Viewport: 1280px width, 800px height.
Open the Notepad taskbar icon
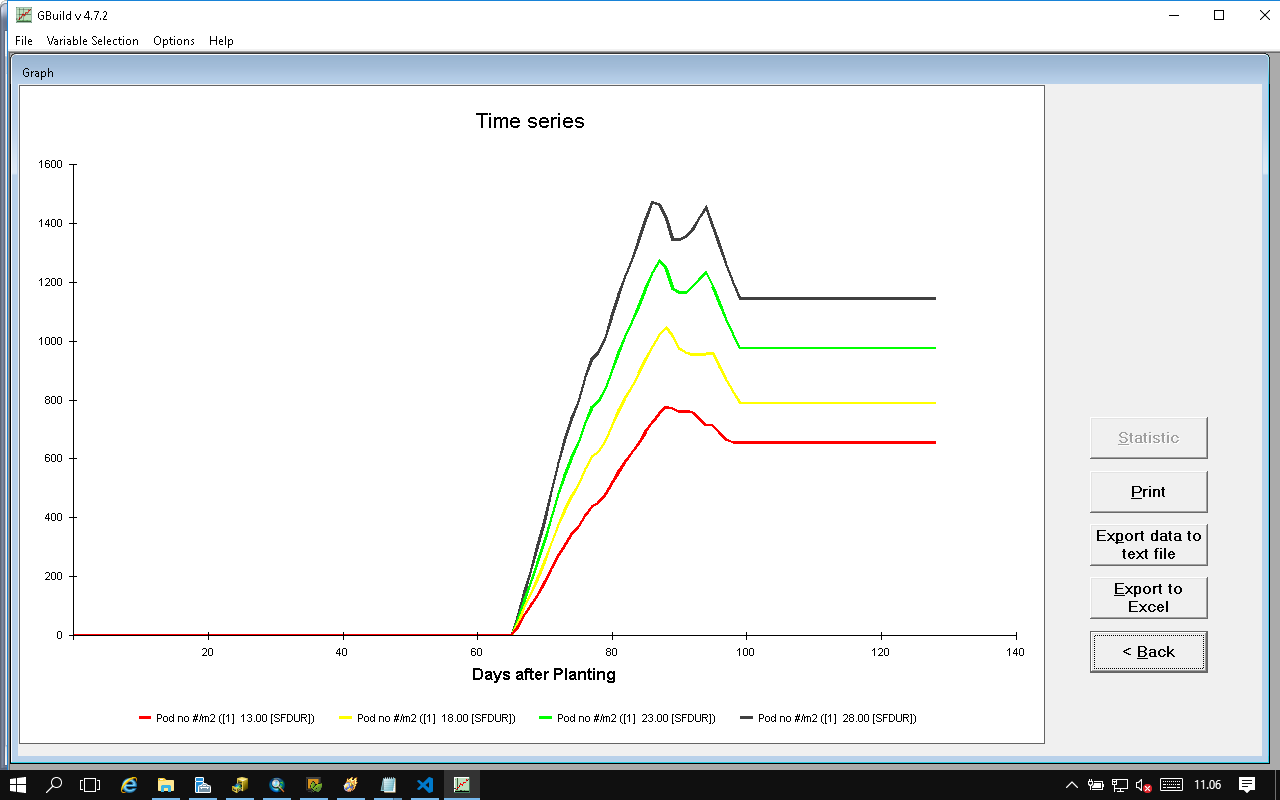(388, 785)
